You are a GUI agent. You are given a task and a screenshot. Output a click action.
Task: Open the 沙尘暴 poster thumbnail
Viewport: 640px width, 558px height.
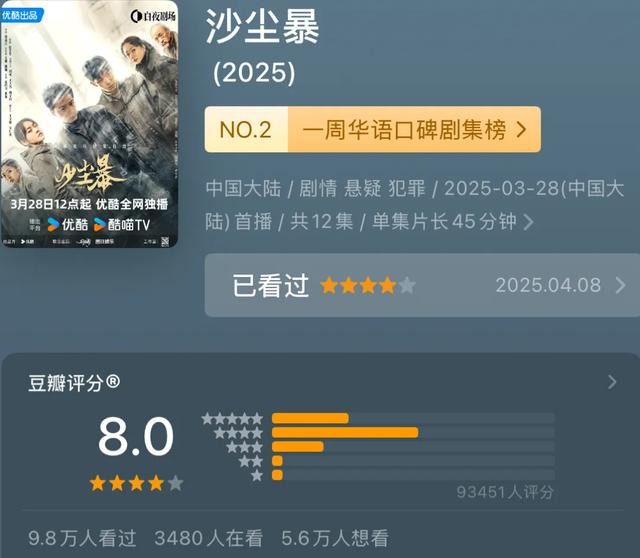tap(89, 124)
